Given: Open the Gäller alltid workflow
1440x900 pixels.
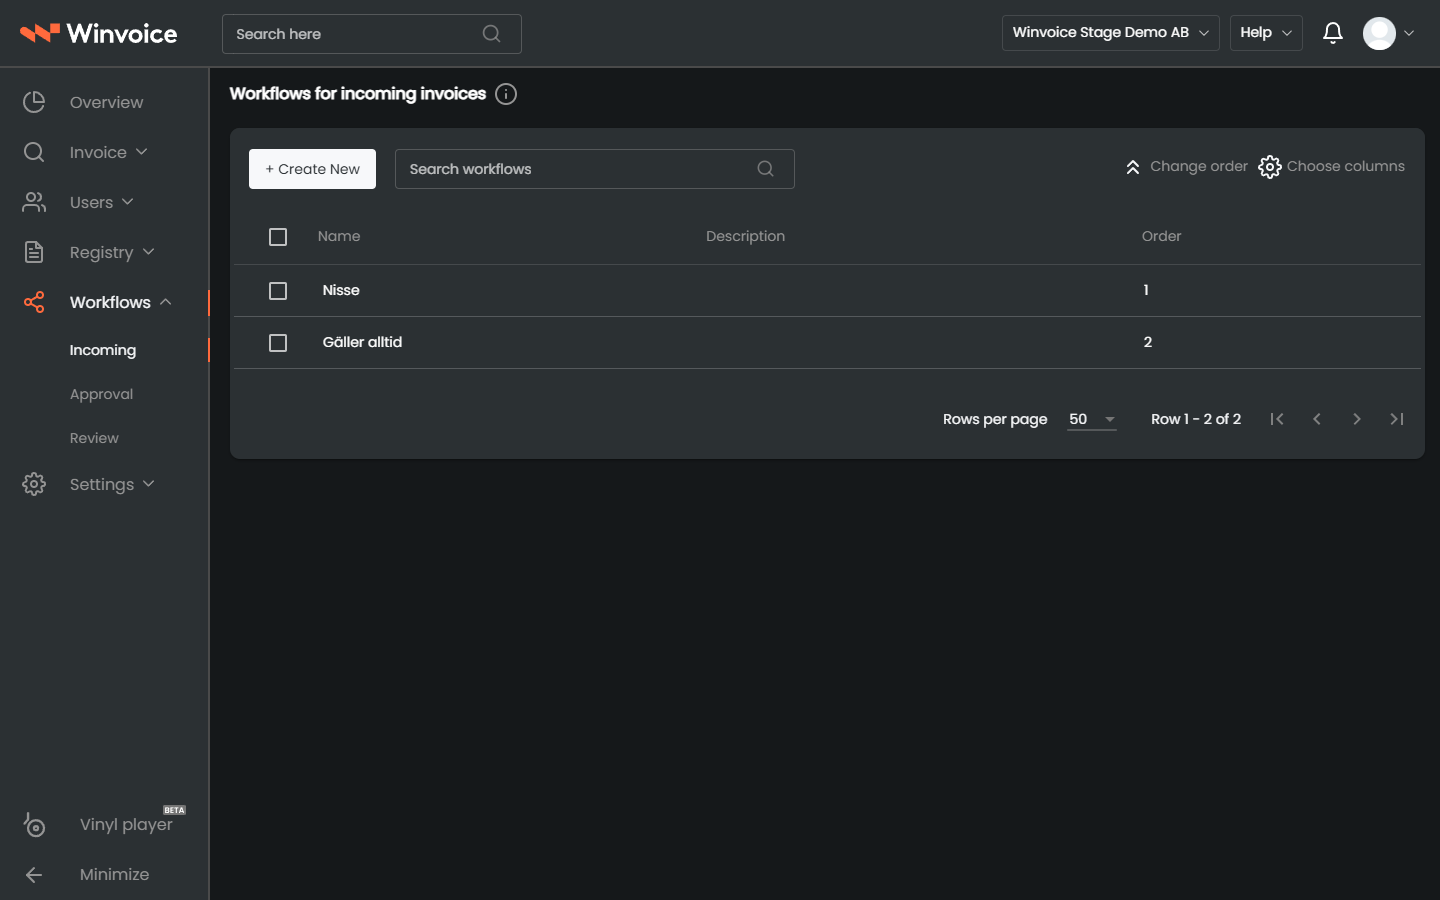Looking at the screenshot, I should coord(362,342).
